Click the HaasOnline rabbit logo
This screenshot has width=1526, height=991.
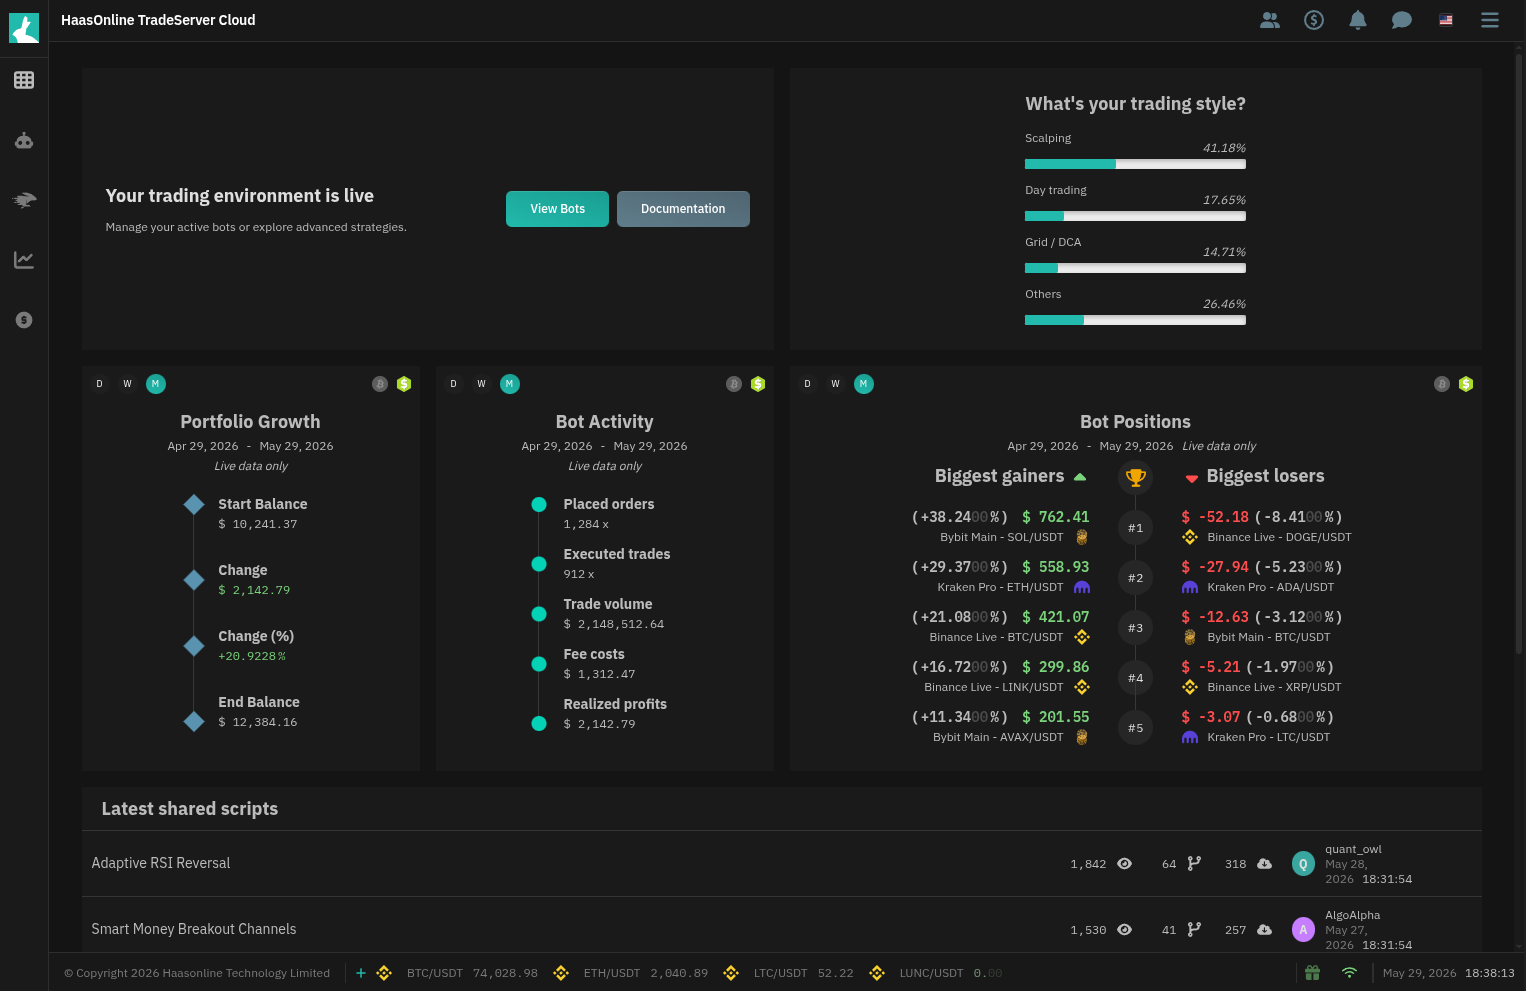point(24,28)
